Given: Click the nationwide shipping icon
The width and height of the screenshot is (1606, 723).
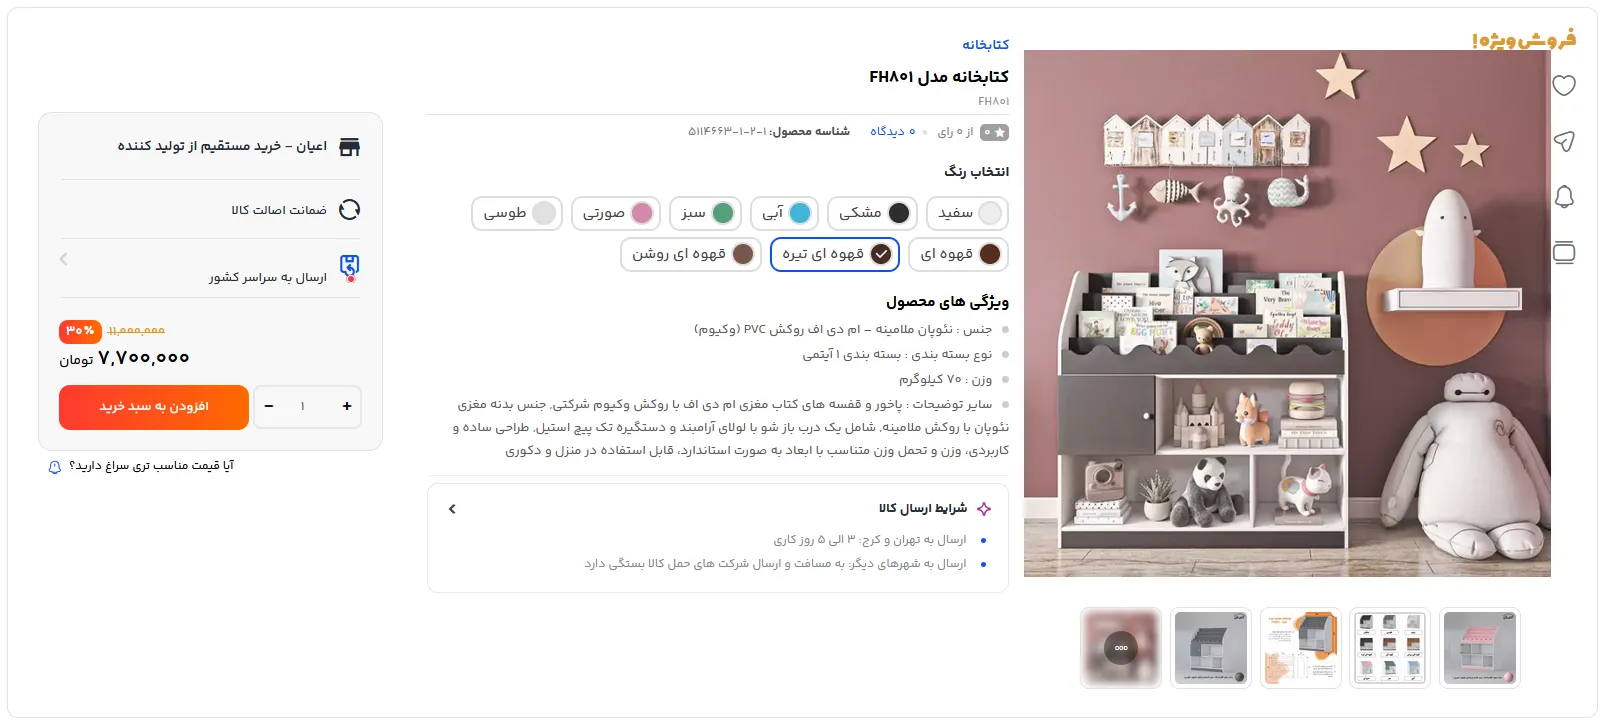Looking at the screenshot, I should click(x=349, y=267).
